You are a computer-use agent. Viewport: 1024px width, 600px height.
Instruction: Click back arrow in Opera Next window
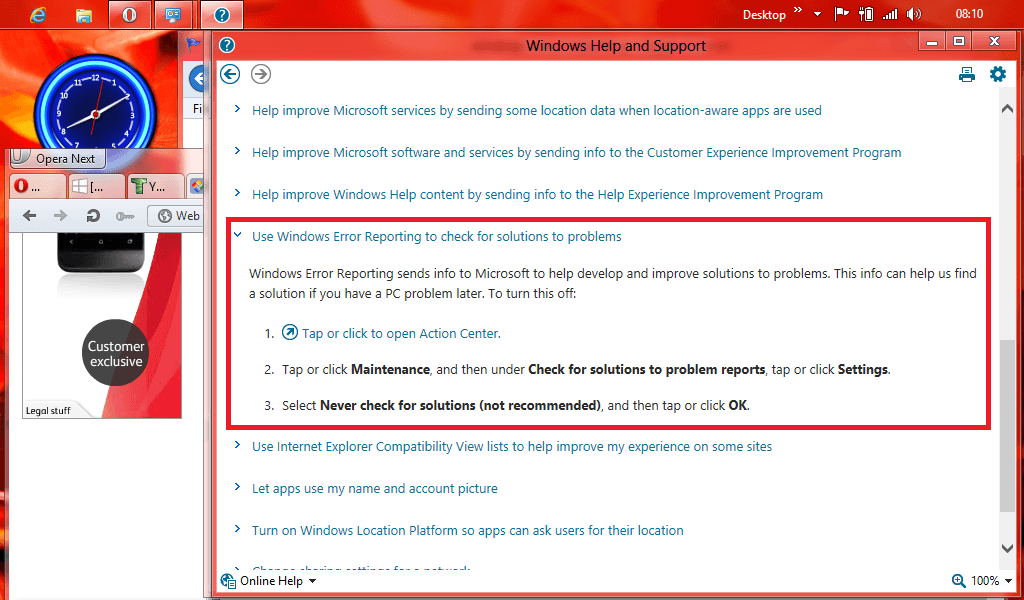pyautogui.click(x=29, y=215)
